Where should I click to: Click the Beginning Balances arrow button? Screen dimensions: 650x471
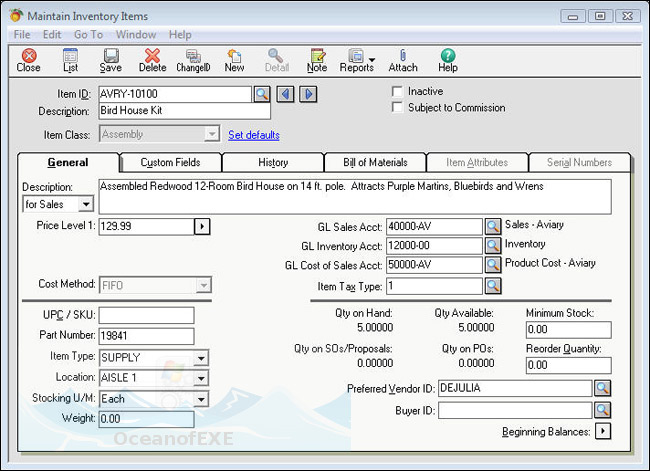[x=603, y=432]
